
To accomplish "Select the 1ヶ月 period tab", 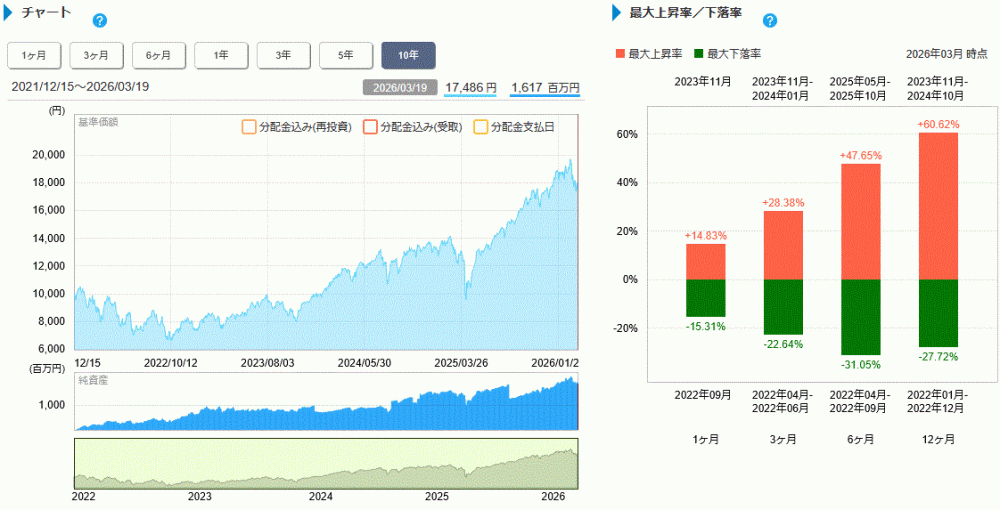I will click(x=34, y=55).
